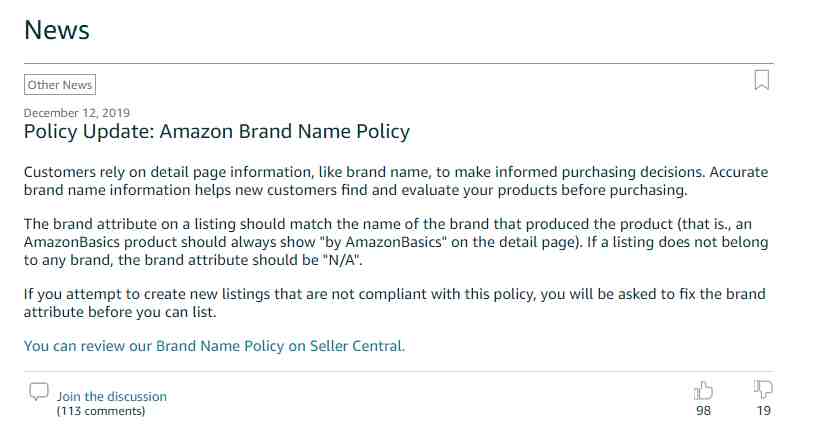815x430 pixels.
Task: Click the (113 comments) text
Action: (101, 411)
